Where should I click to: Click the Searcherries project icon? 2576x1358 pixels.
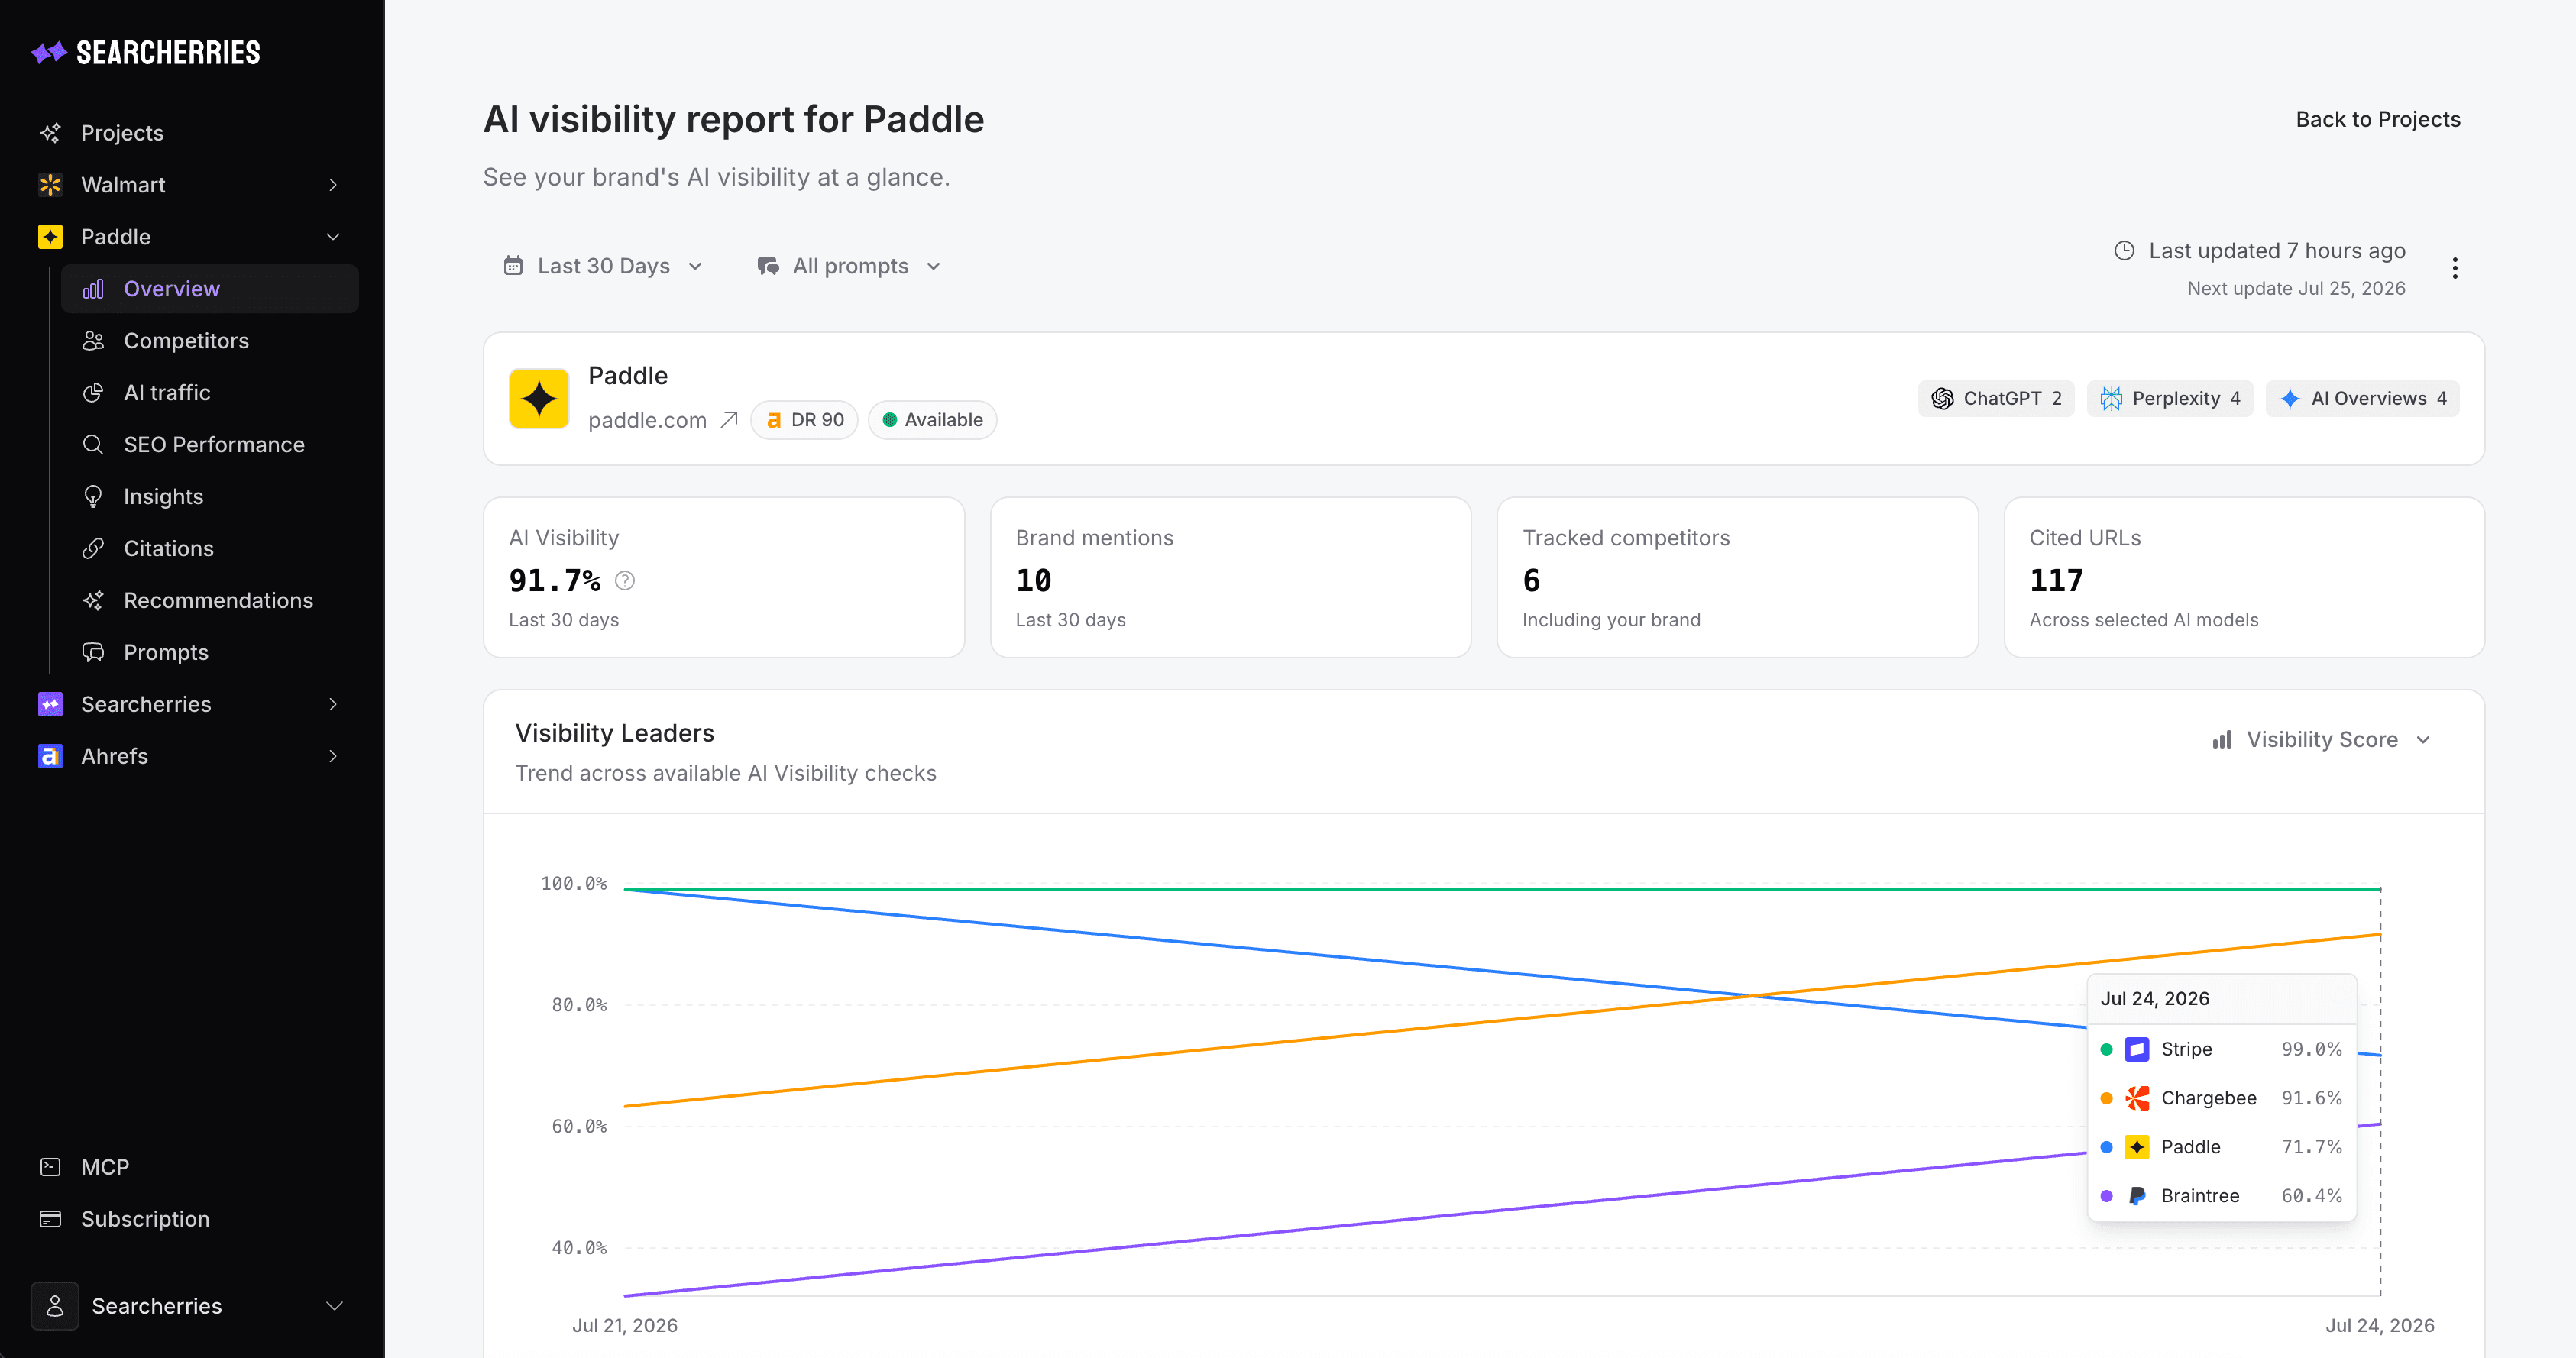pyautogui.click(x=50, y=705)
